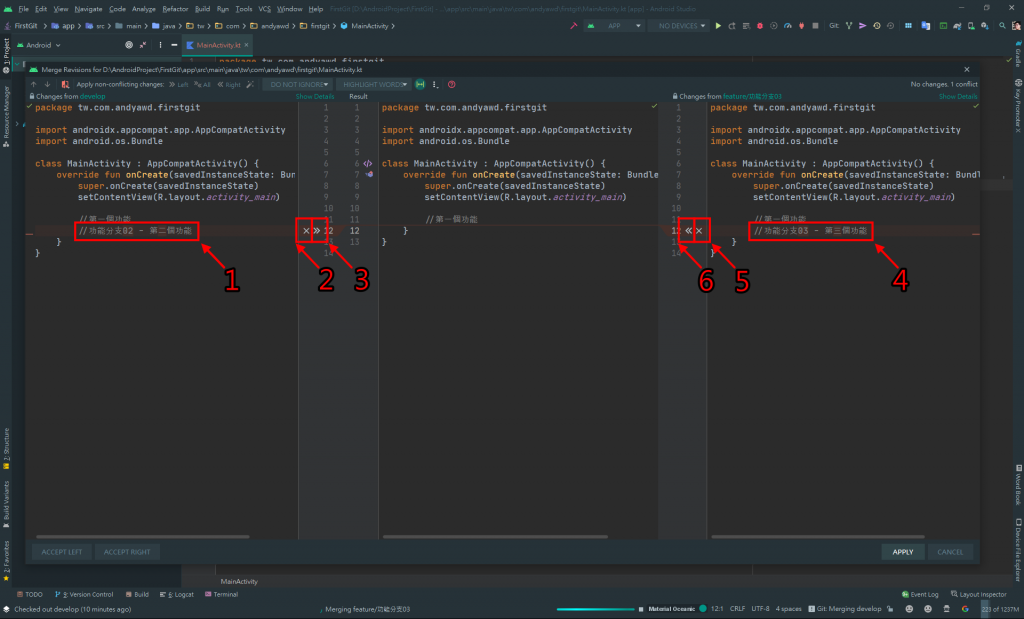Viewport: 1024px width, 619px height.
Task: Apply all non-conflicting changes
Action: (x=202, y=84)
